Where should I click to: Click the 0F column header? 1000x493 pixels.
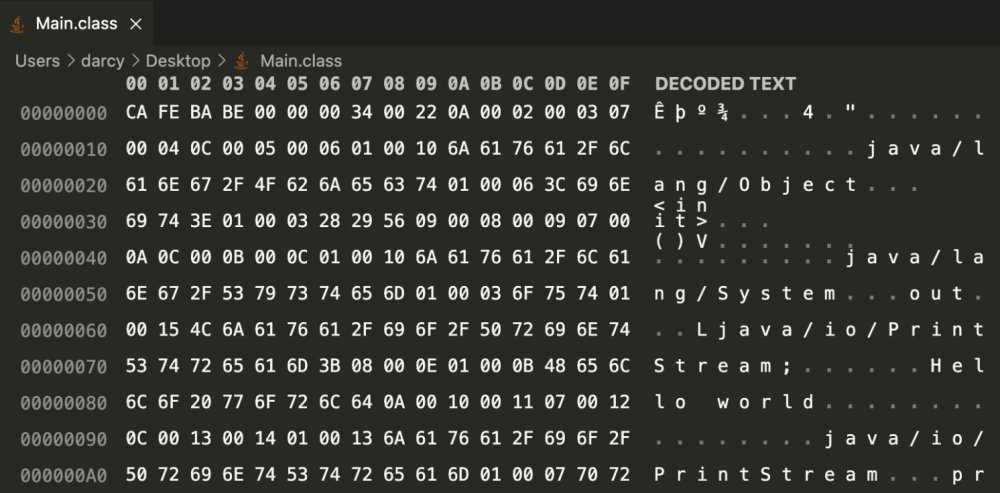coord(619,84)
